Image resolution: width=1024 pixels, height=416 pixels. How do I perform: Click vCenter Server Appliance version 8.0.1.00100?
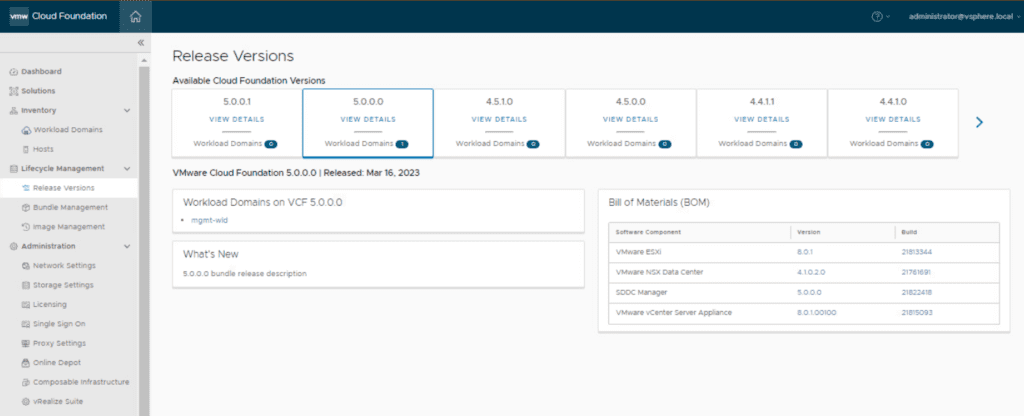(816, 313)
